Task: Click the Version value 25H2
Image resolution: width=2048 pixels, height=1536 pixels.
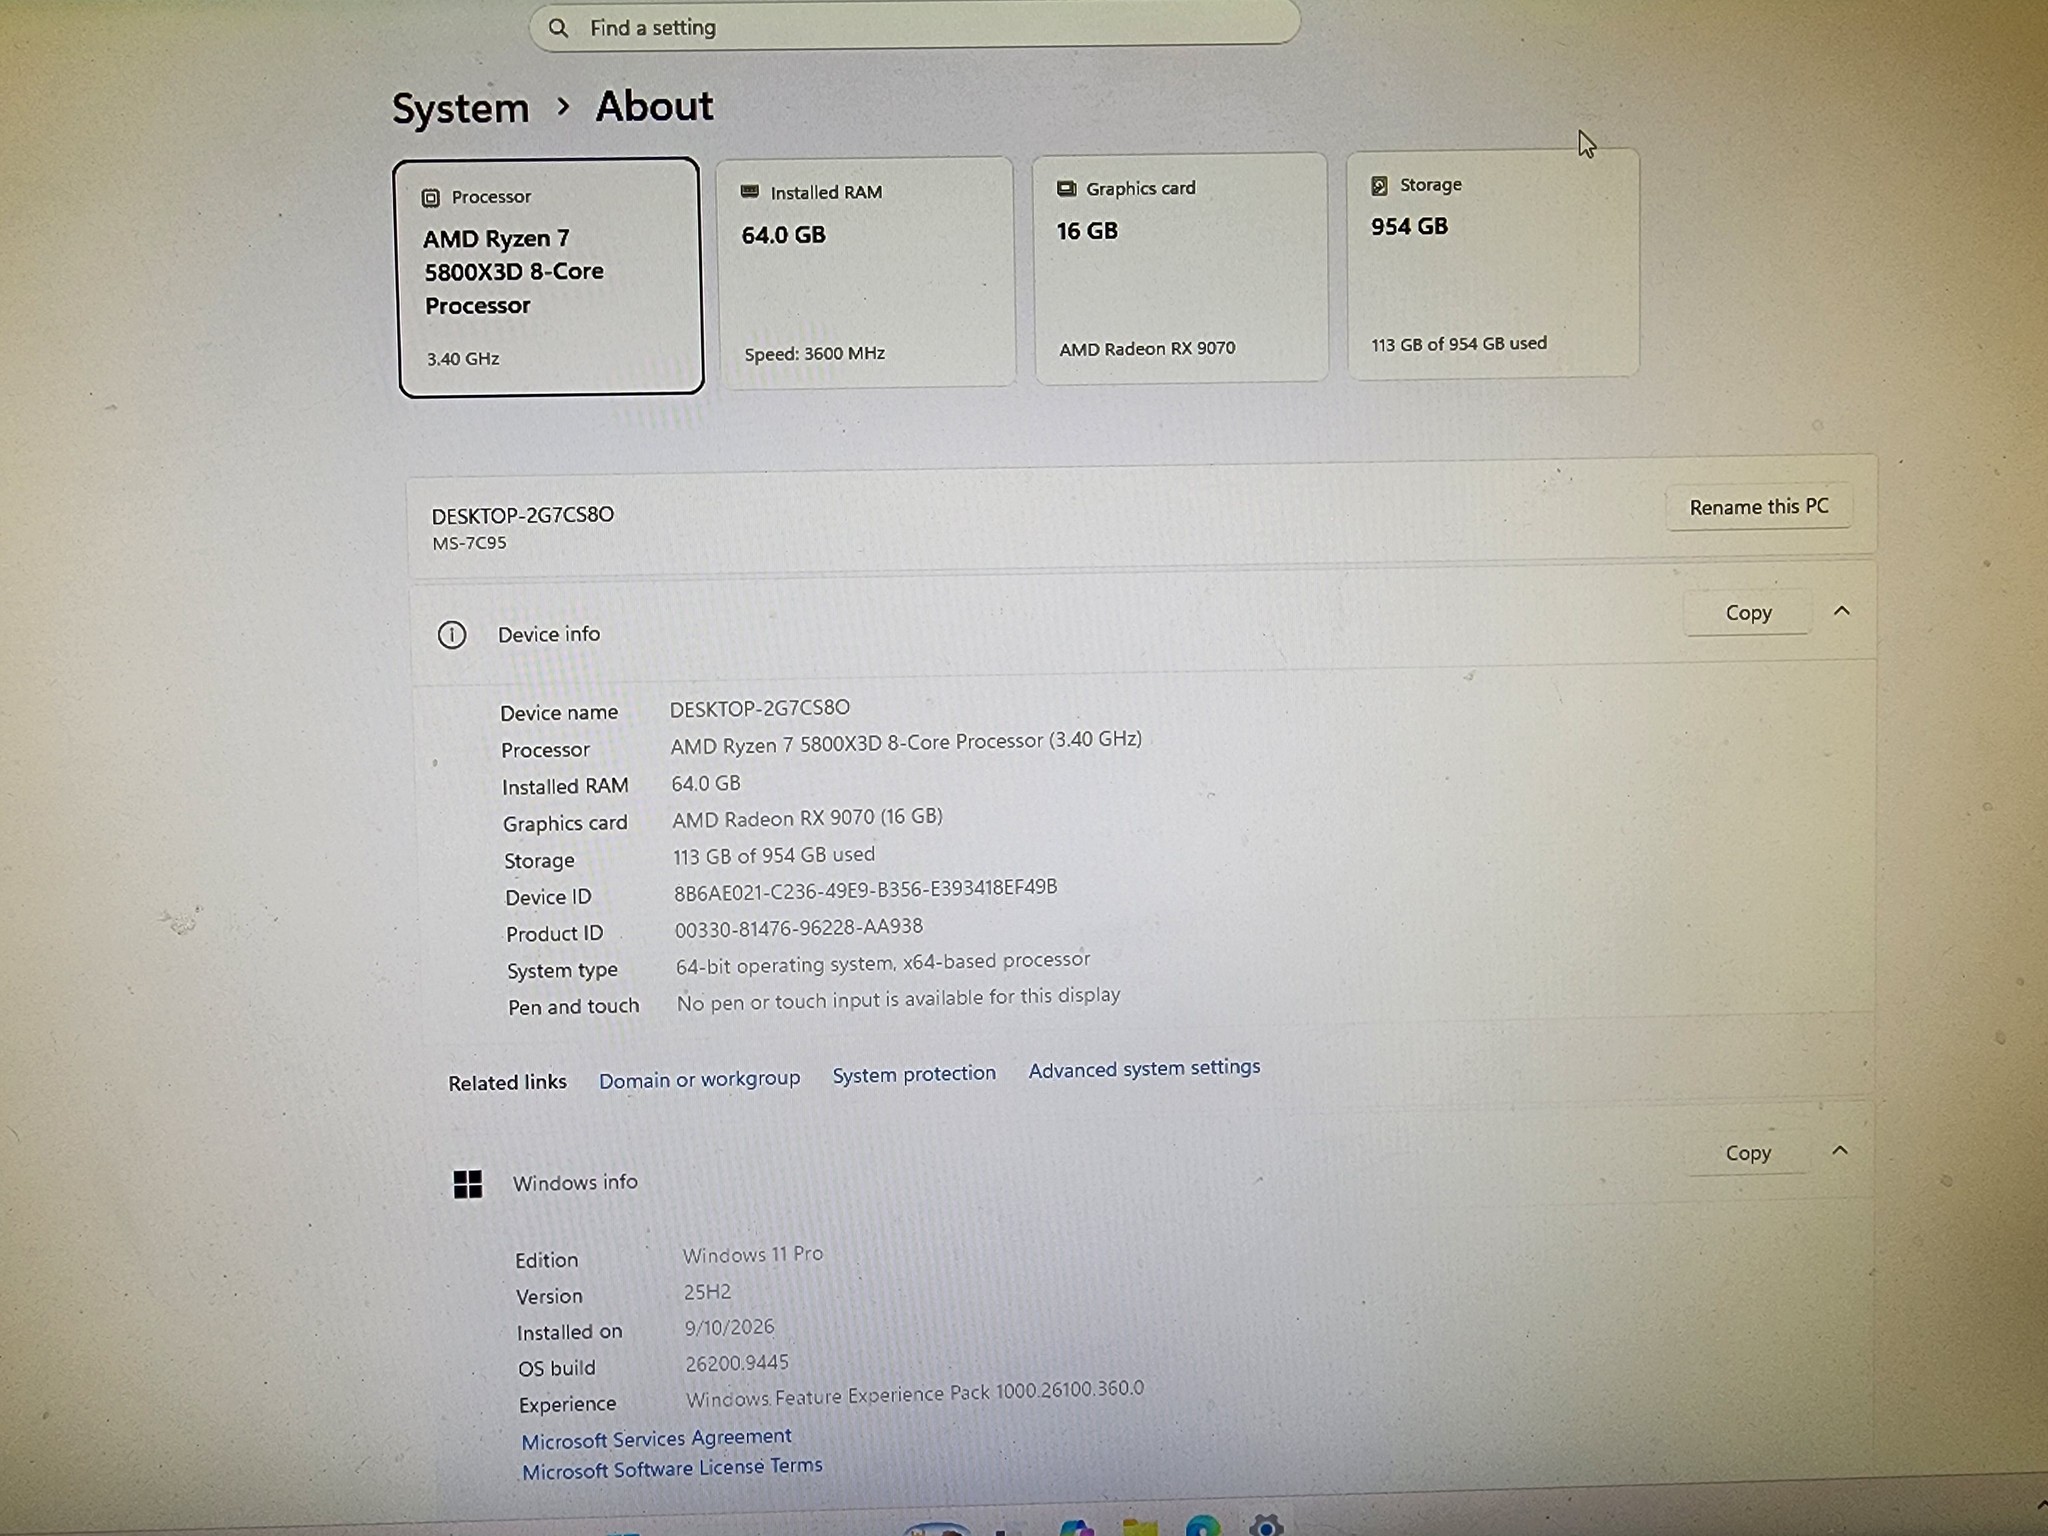Action: pyautogui.click(x=707, y=1292)
